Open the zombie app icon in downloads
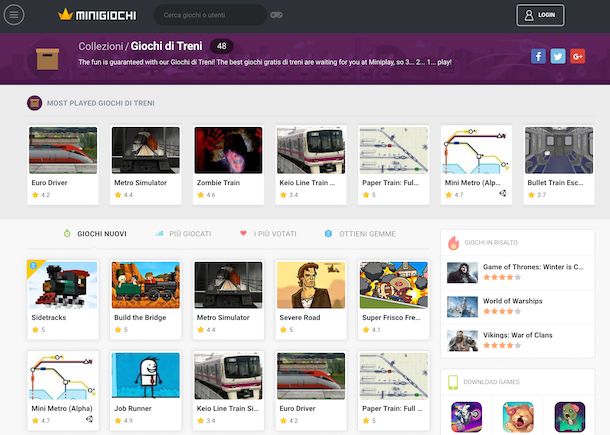The image size is (610, 435). click(570, 417)
